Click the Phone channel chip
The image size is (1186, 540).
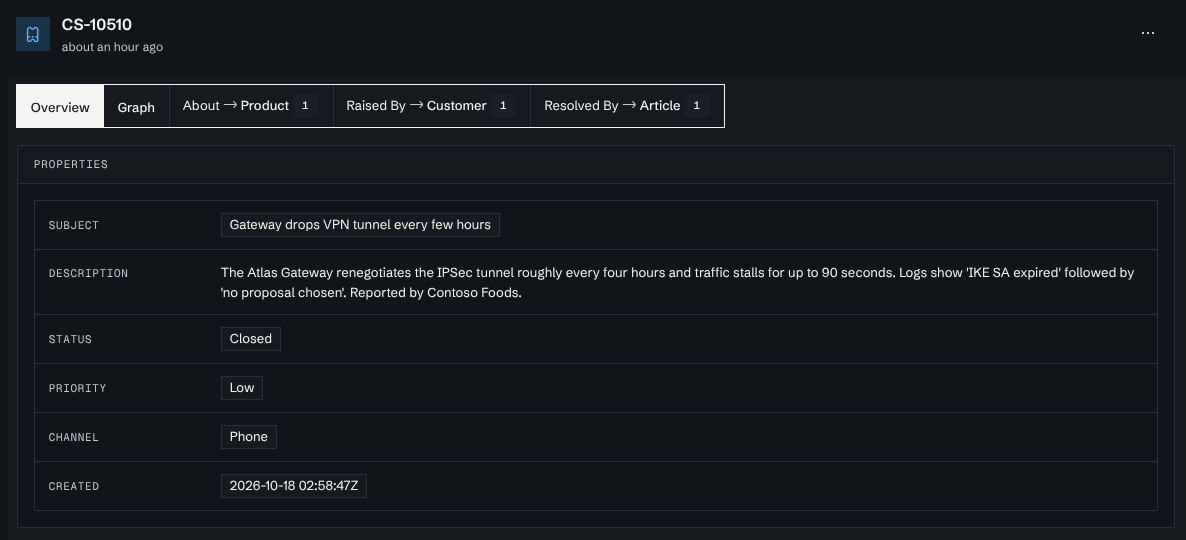click(x=248, y=437)
